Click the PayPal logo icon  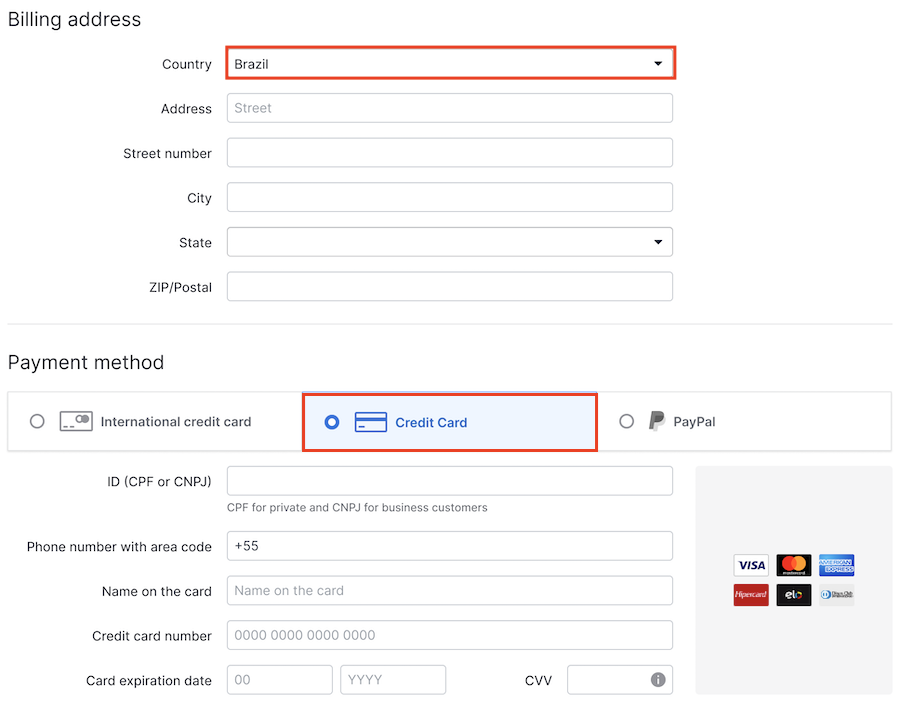[656, 421]
